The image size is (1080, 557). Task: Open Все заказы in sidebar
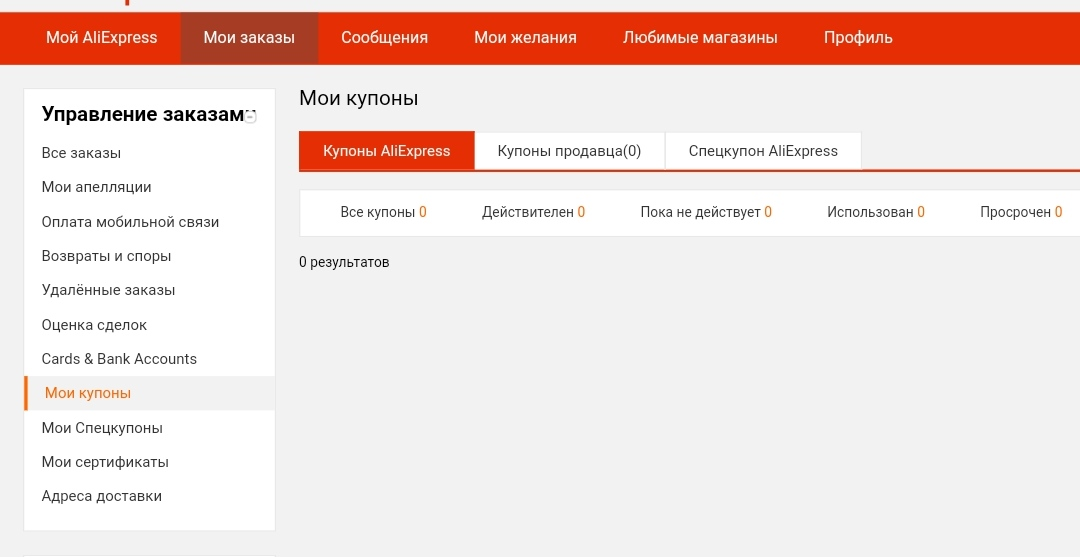pos(81,153)
